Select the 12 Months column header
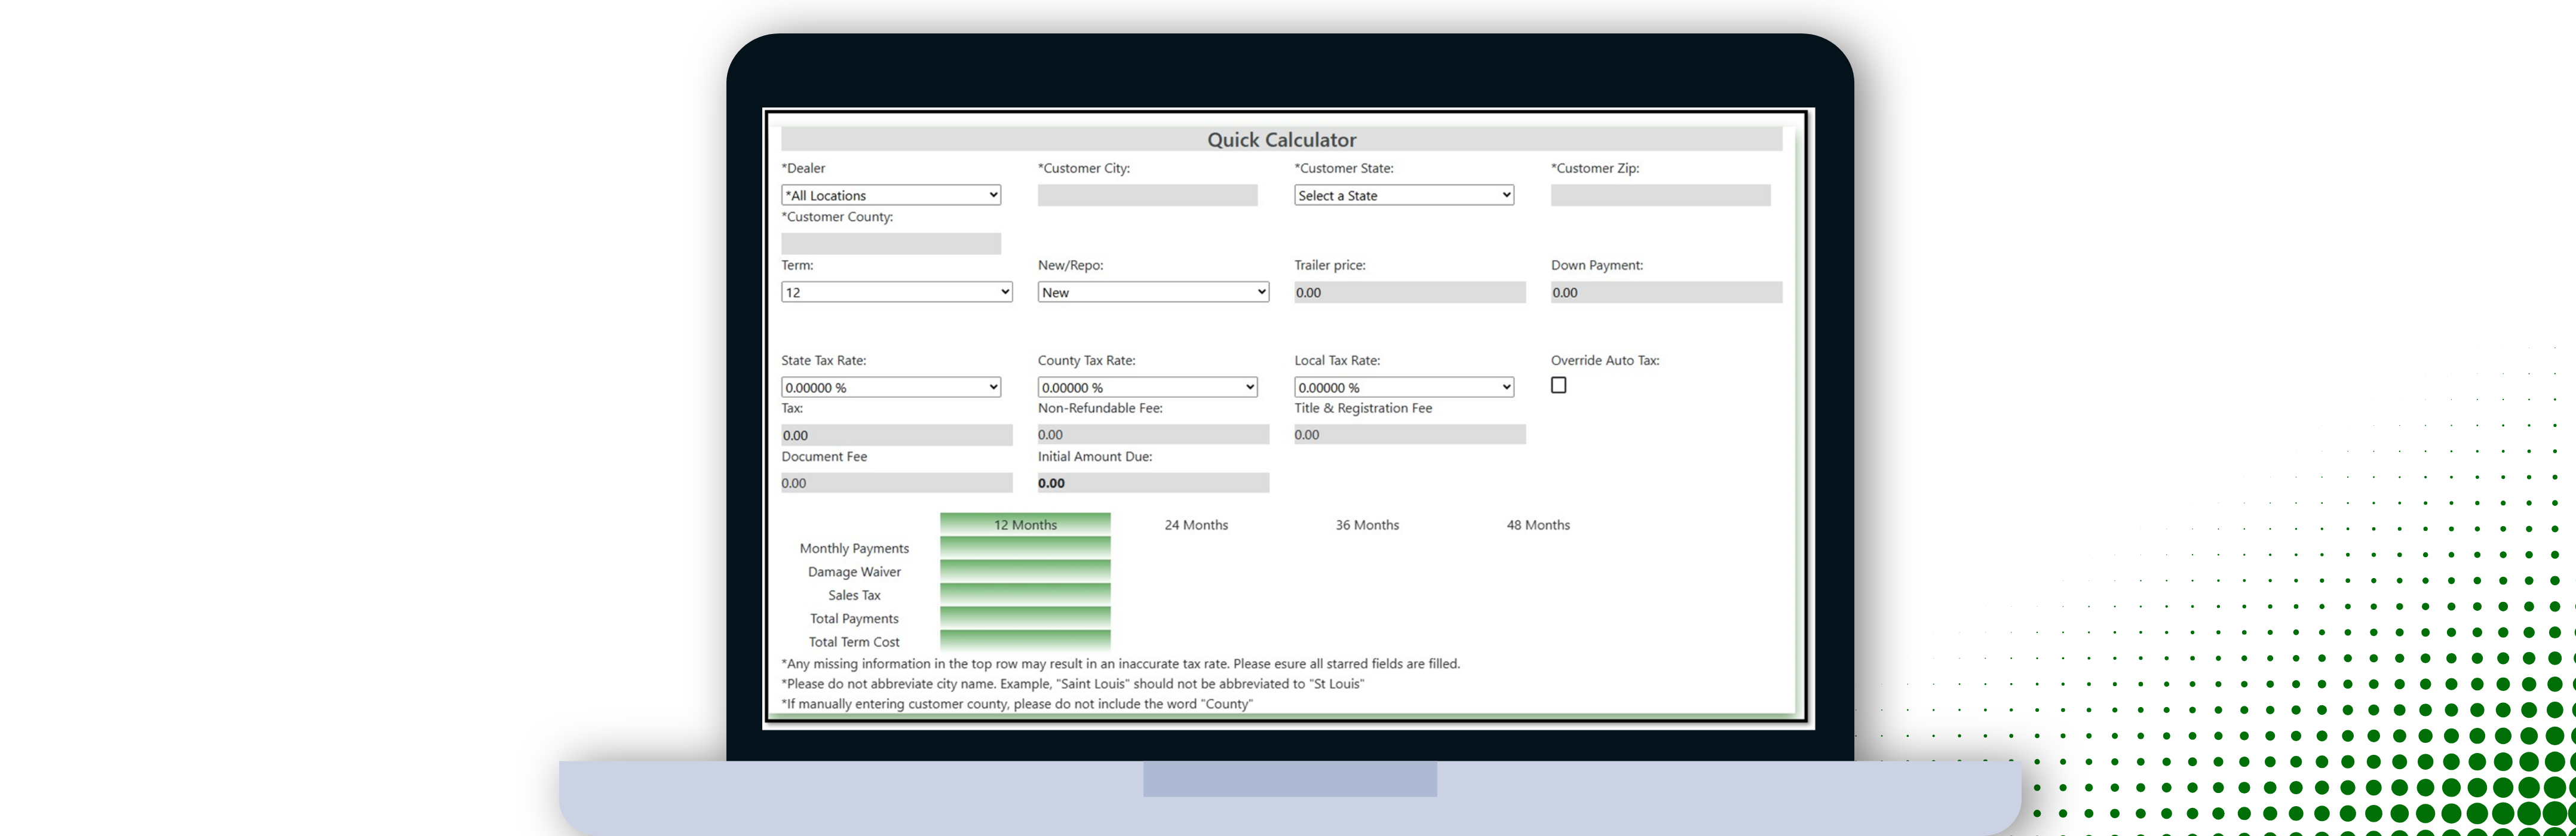The image size is (2576, 836). click(x=1025, y=524)
